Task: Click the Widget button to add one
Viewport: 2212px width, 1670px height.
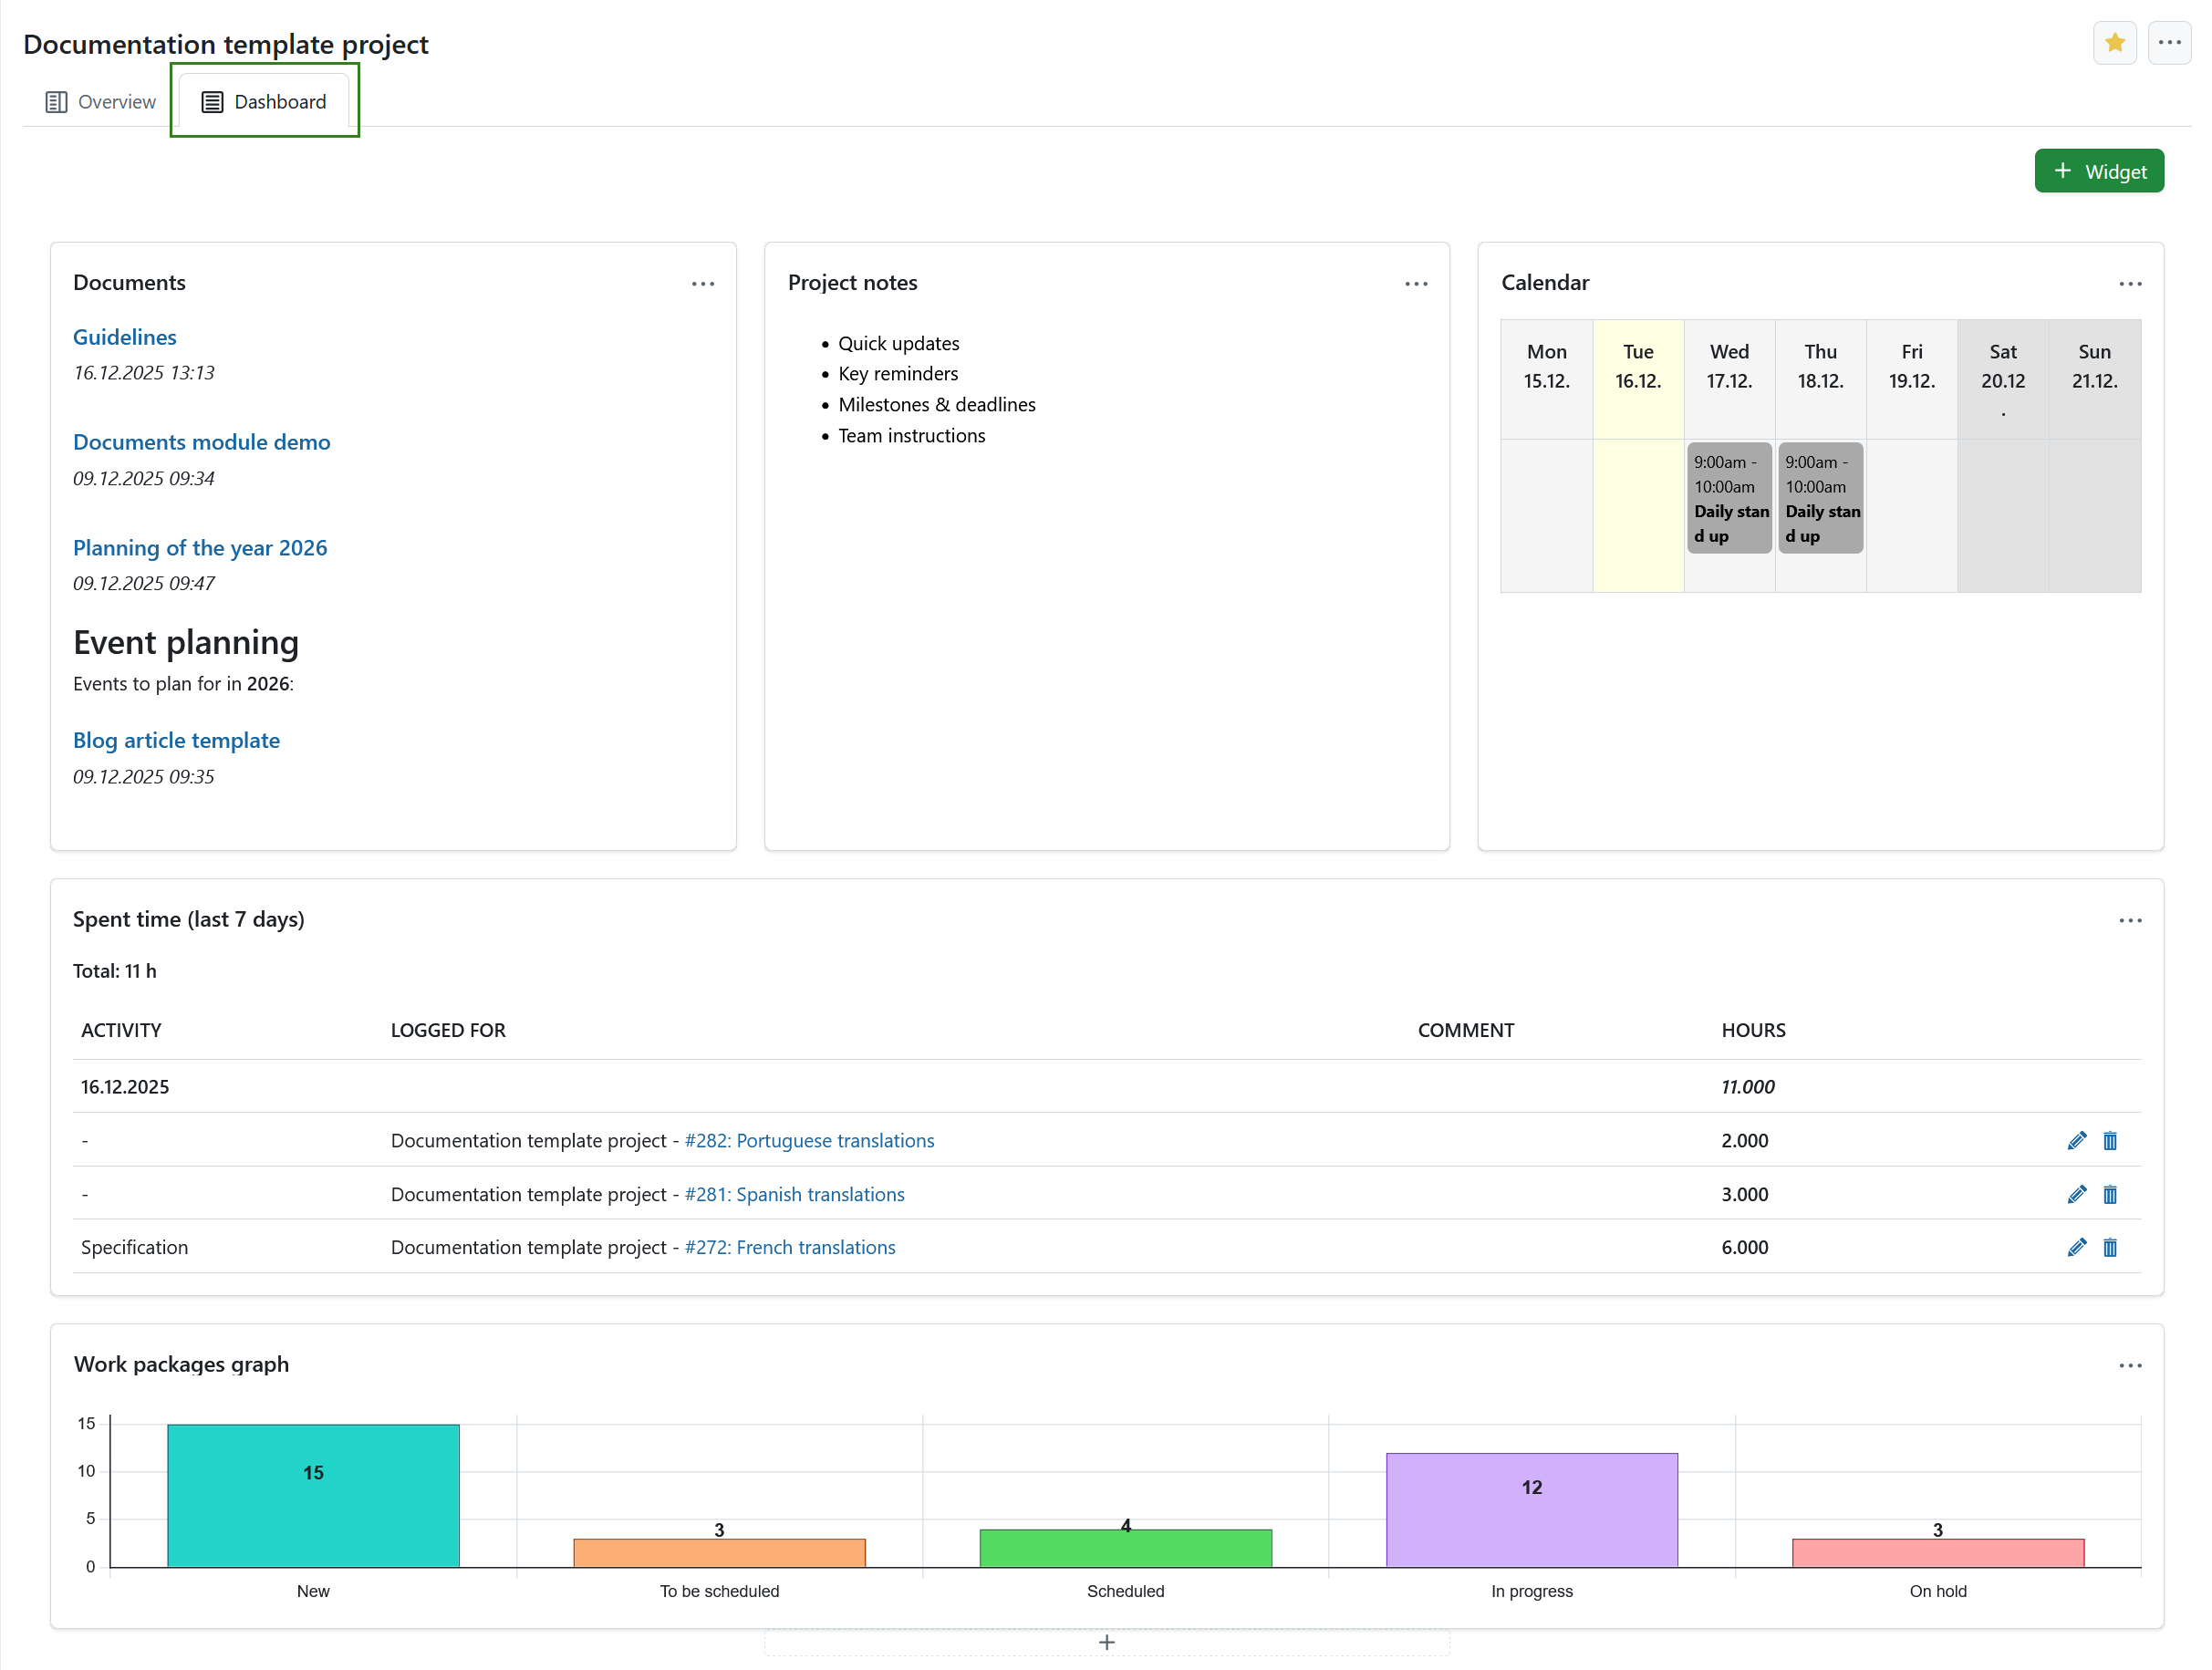Action: point(2098,170)
